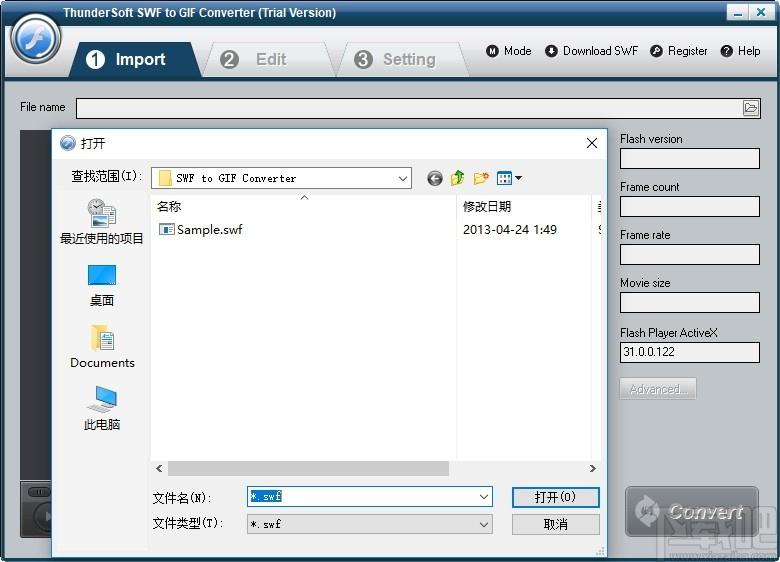Open Documents in the places bar
The height and width of the screenshot is (562, 780).
pyautogui.click(x=102, y=347)
